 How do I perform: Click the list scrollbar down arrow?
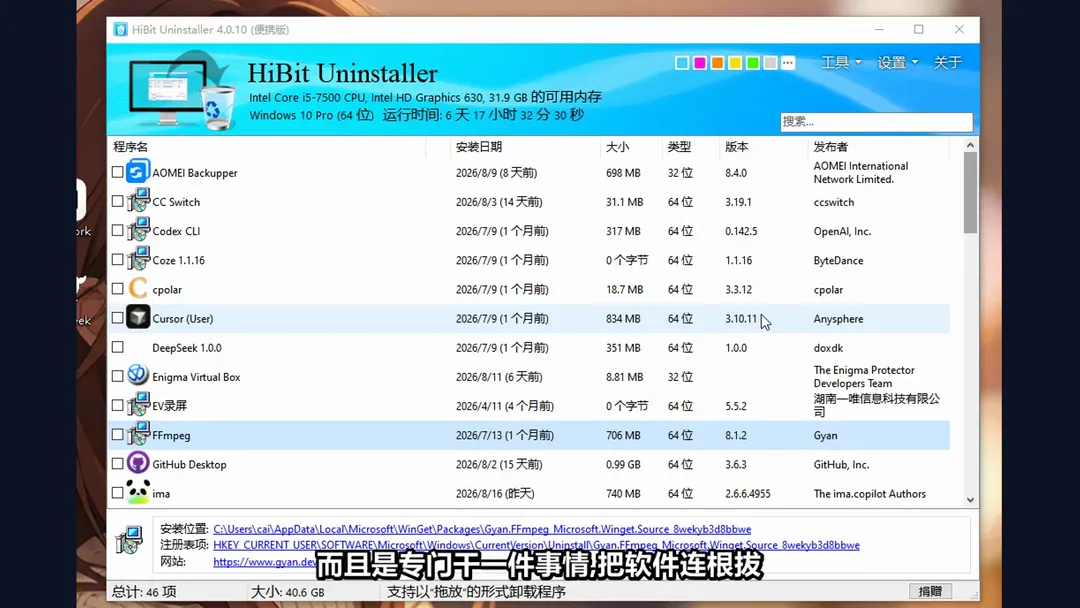(970, 500)
